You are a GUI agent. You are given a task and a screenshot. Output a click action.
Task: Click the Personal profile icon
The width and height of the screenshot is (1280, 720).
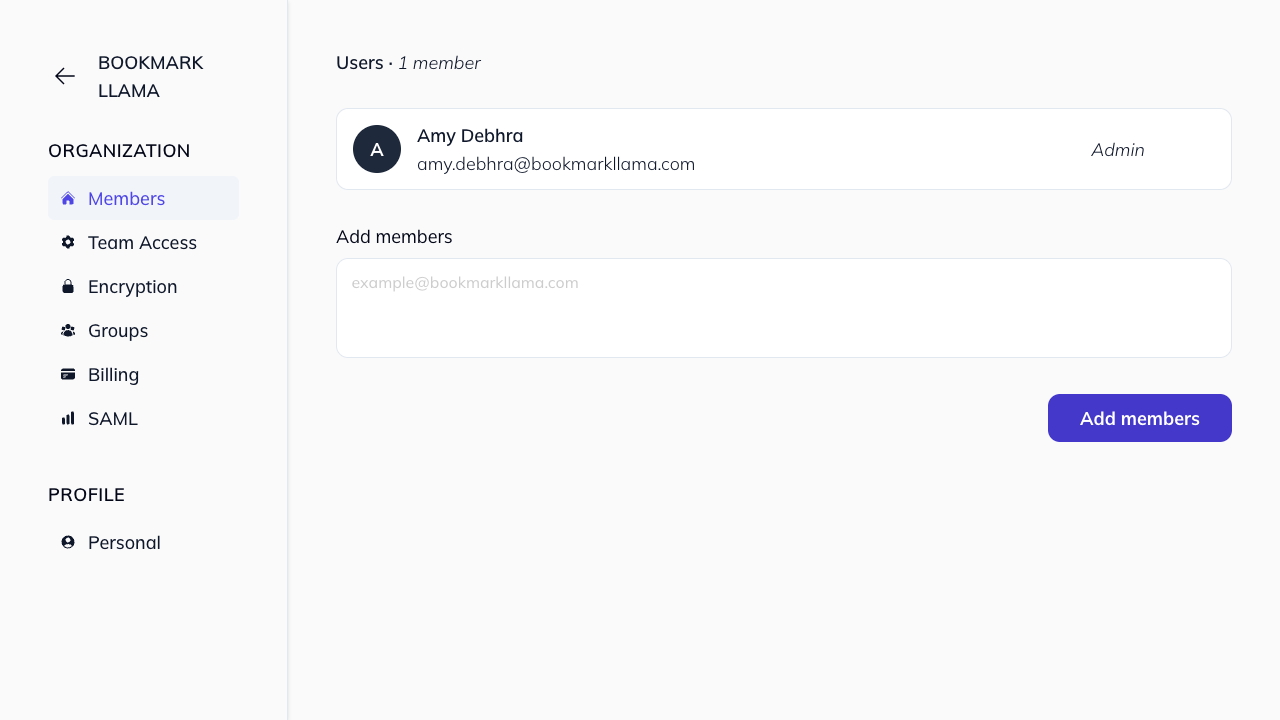(x=68, y=542)
